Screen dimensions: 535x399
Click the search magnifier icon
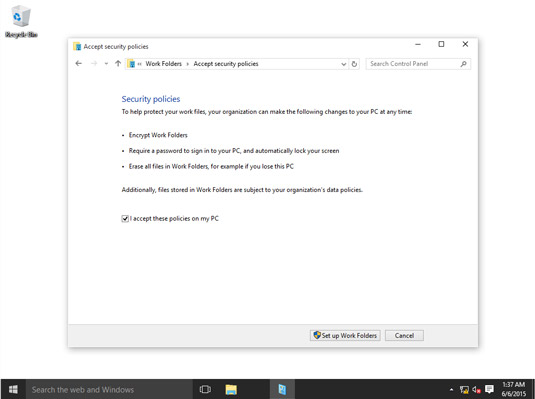(x=463, y=64)
